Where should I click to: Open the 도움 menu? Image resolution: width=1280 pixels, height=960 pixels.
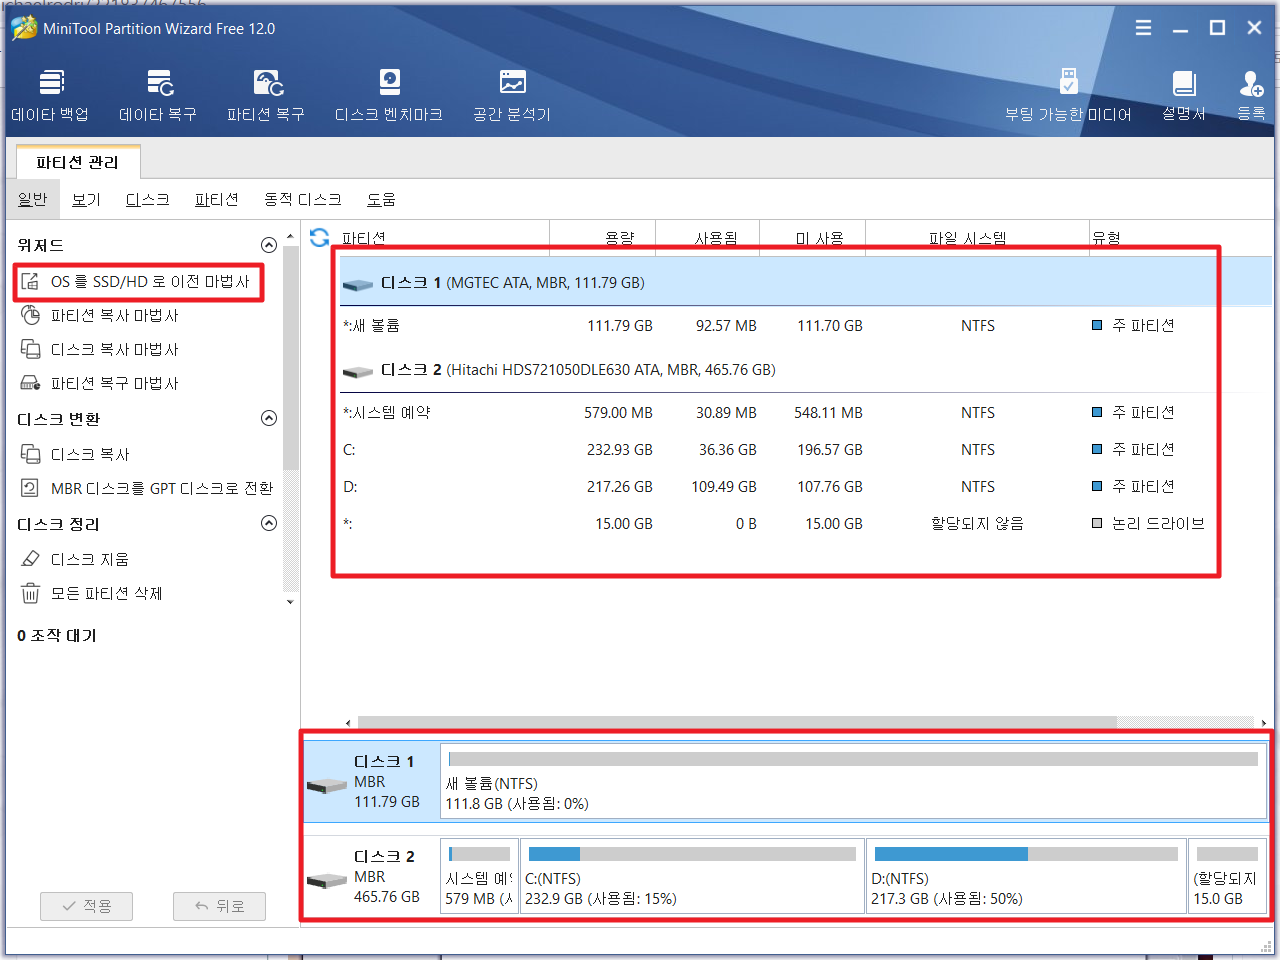click(382, 200)
